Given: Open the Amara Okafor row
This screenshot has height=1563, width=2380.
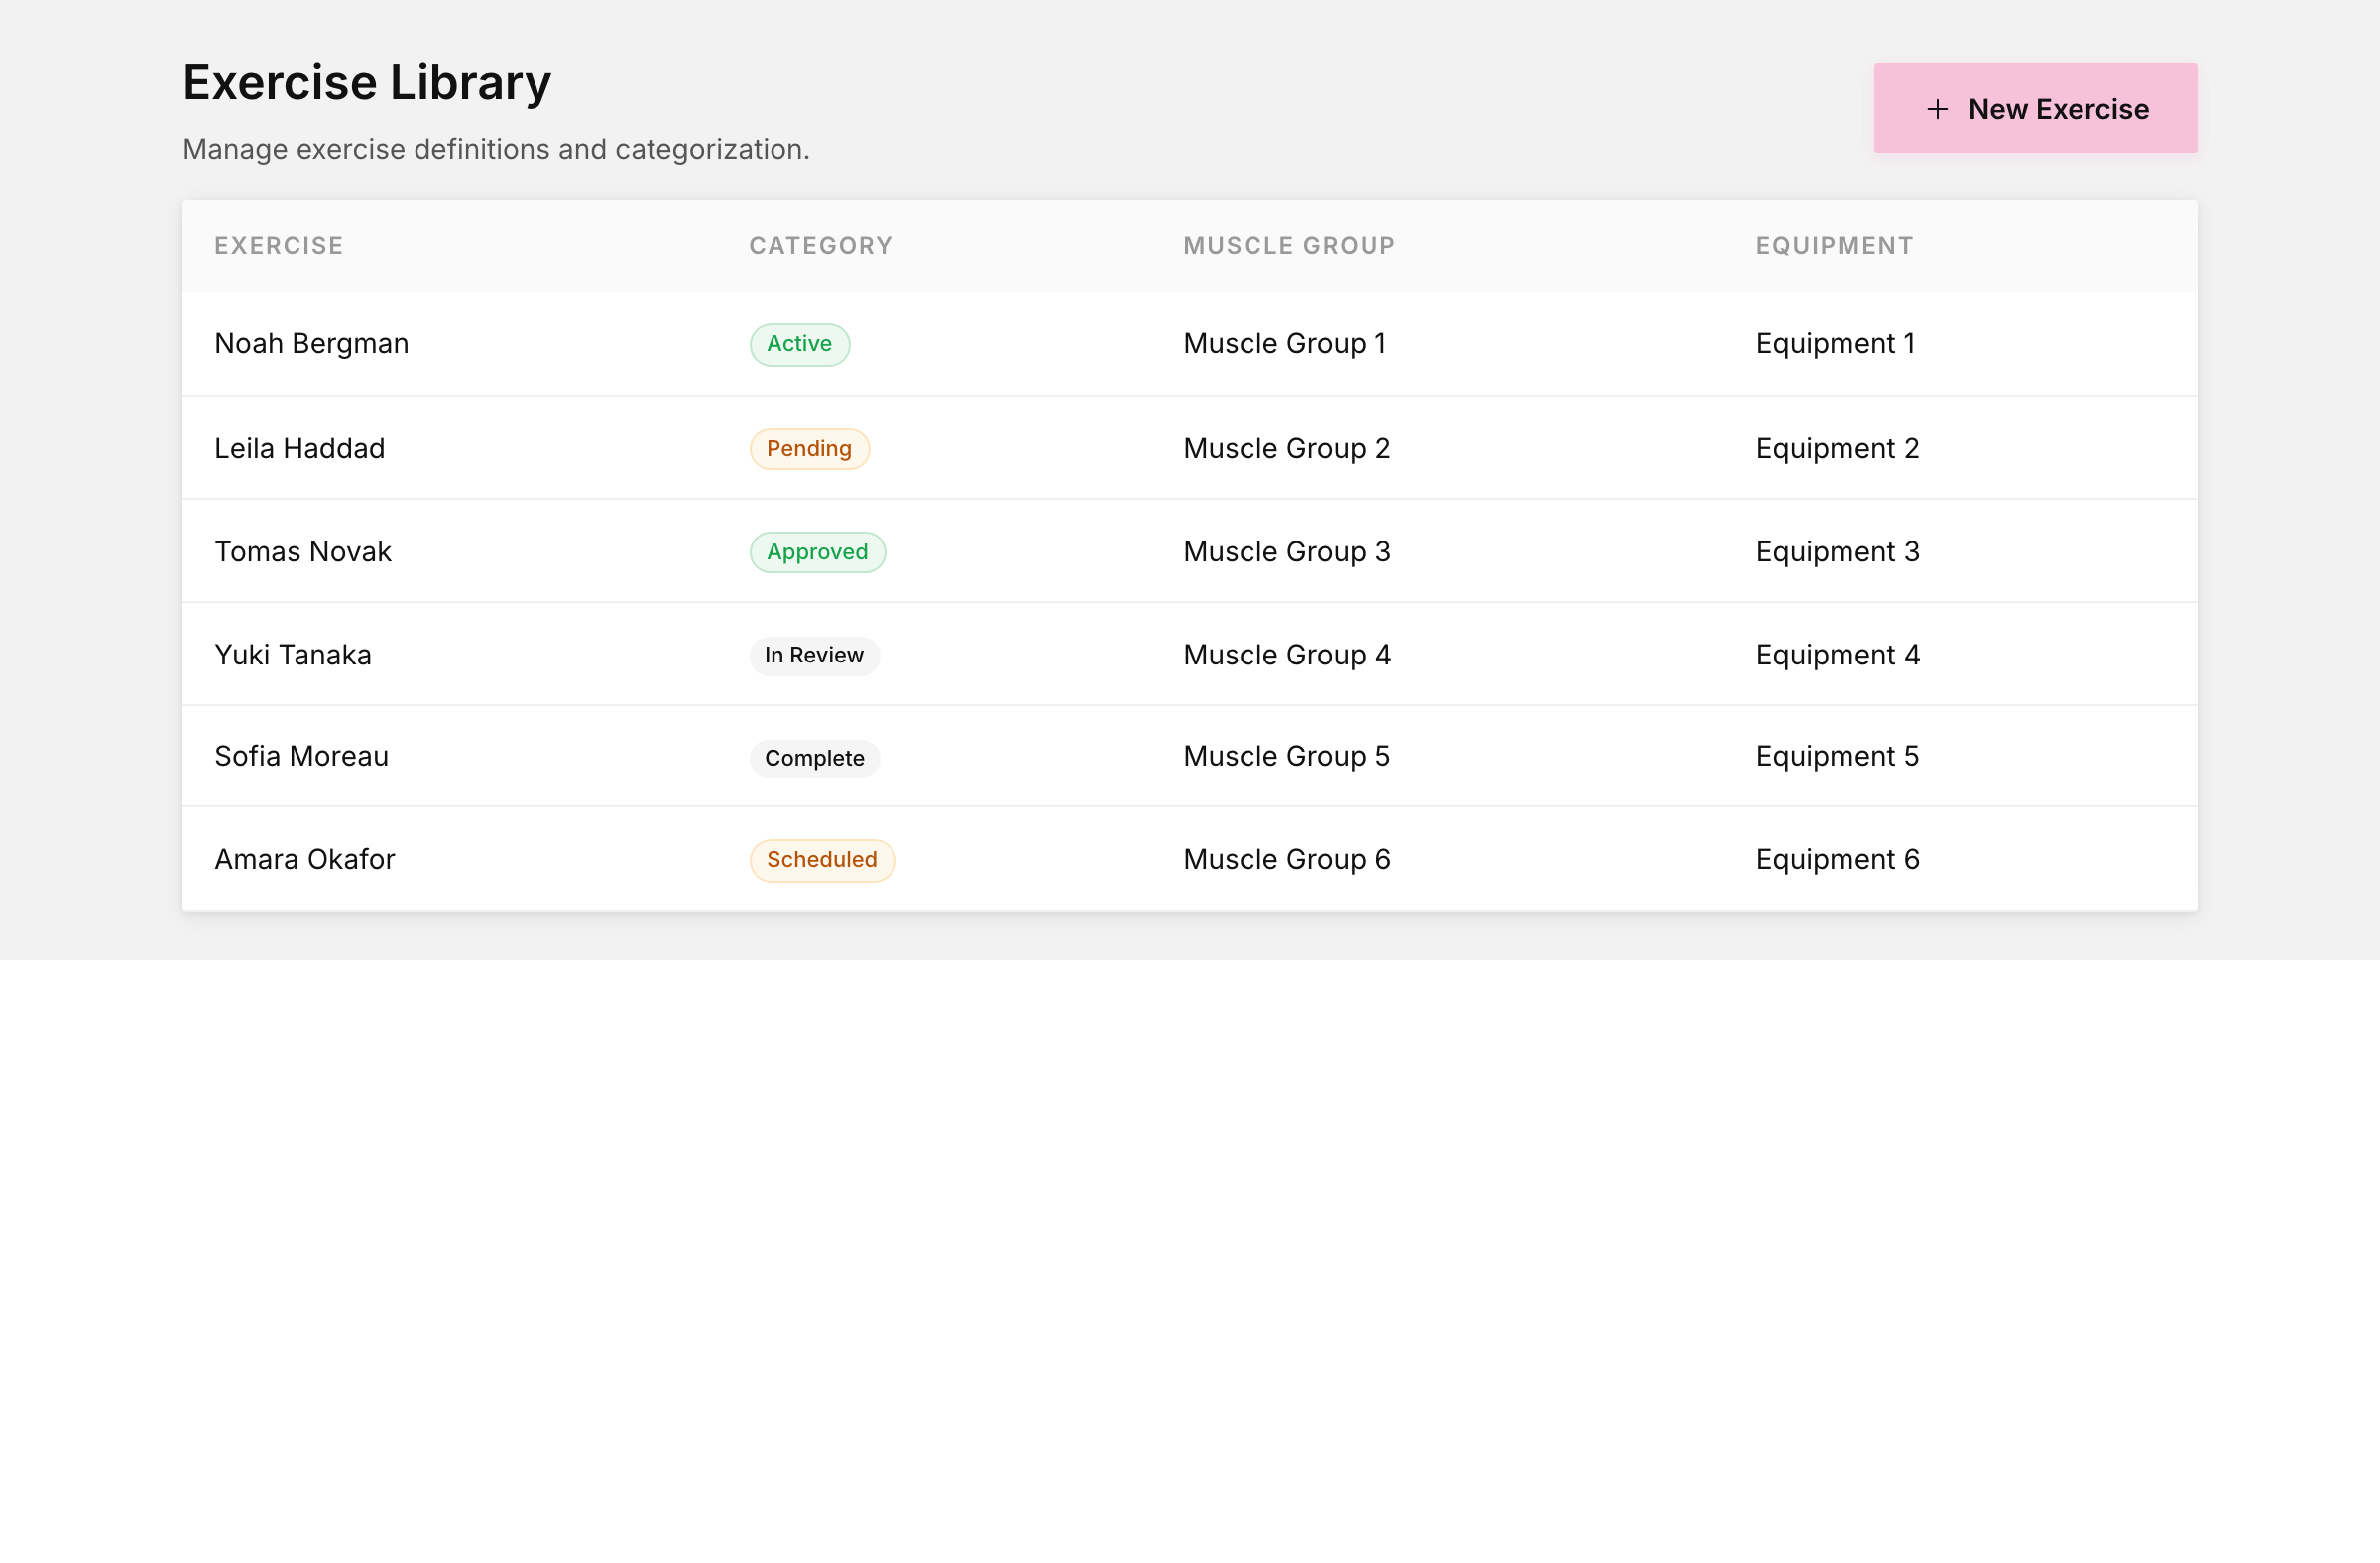Looking at the screenshot, I should click(x=1189, y=859).
